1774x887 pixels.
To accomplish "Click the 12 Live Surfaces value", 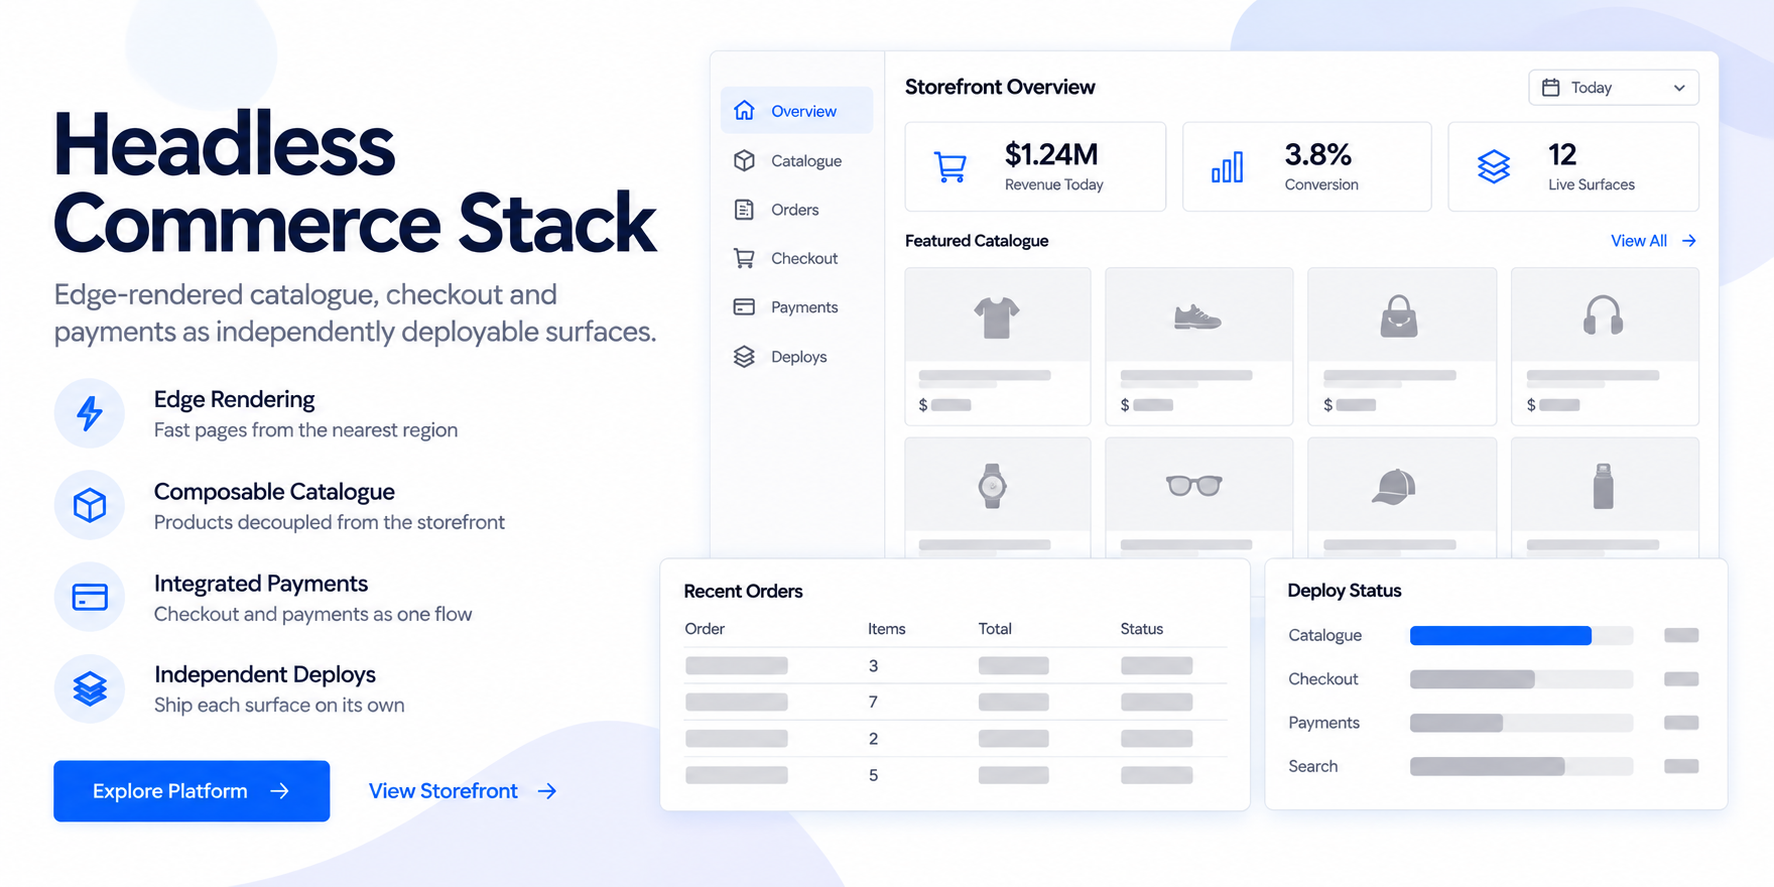I will coord(1562,155).
